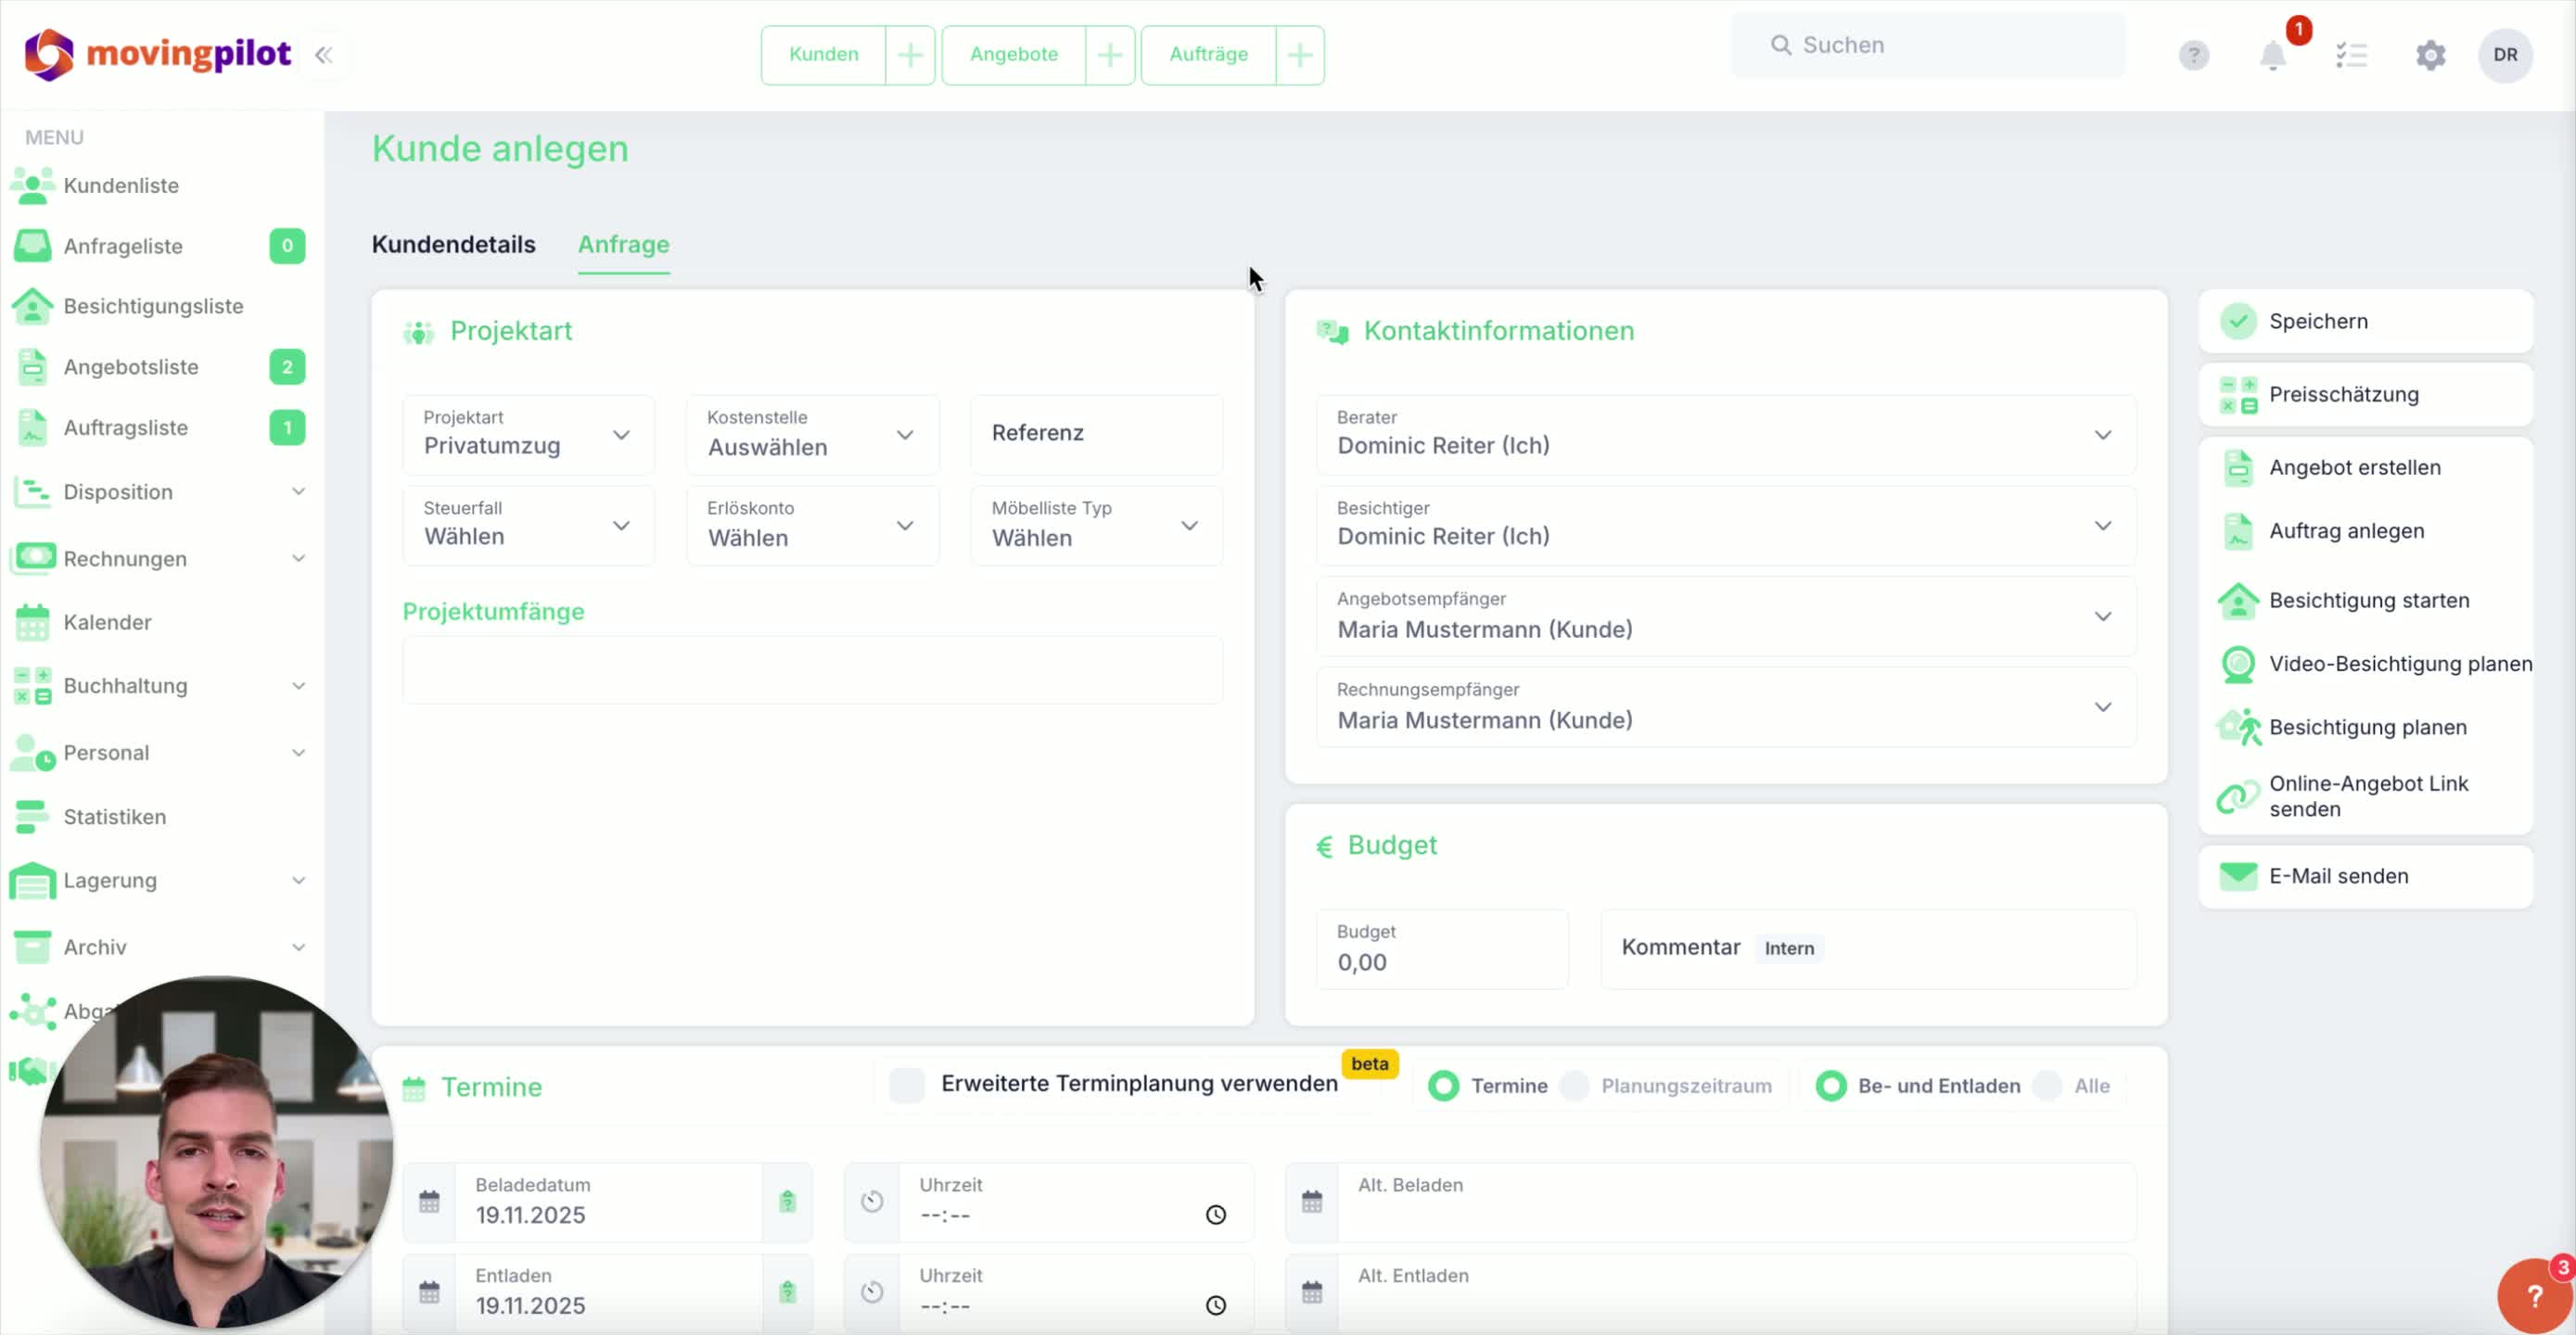Click the green clipboard icon in Beladedatum field
The height and width of the screenshot is (1335, 2576).
coord(787,1201)
